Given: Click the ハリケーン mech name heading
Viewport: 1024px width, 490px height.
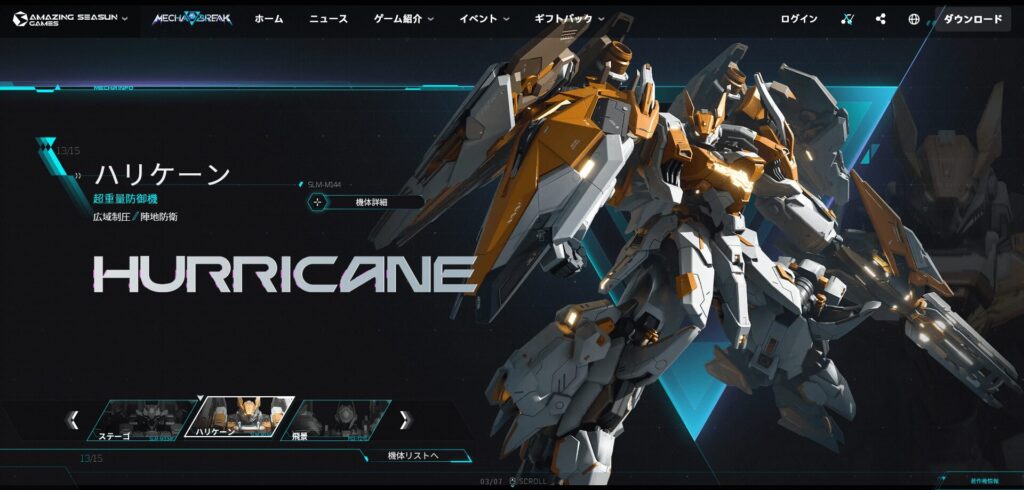Looking at the screenshot, I should [162, 175].
